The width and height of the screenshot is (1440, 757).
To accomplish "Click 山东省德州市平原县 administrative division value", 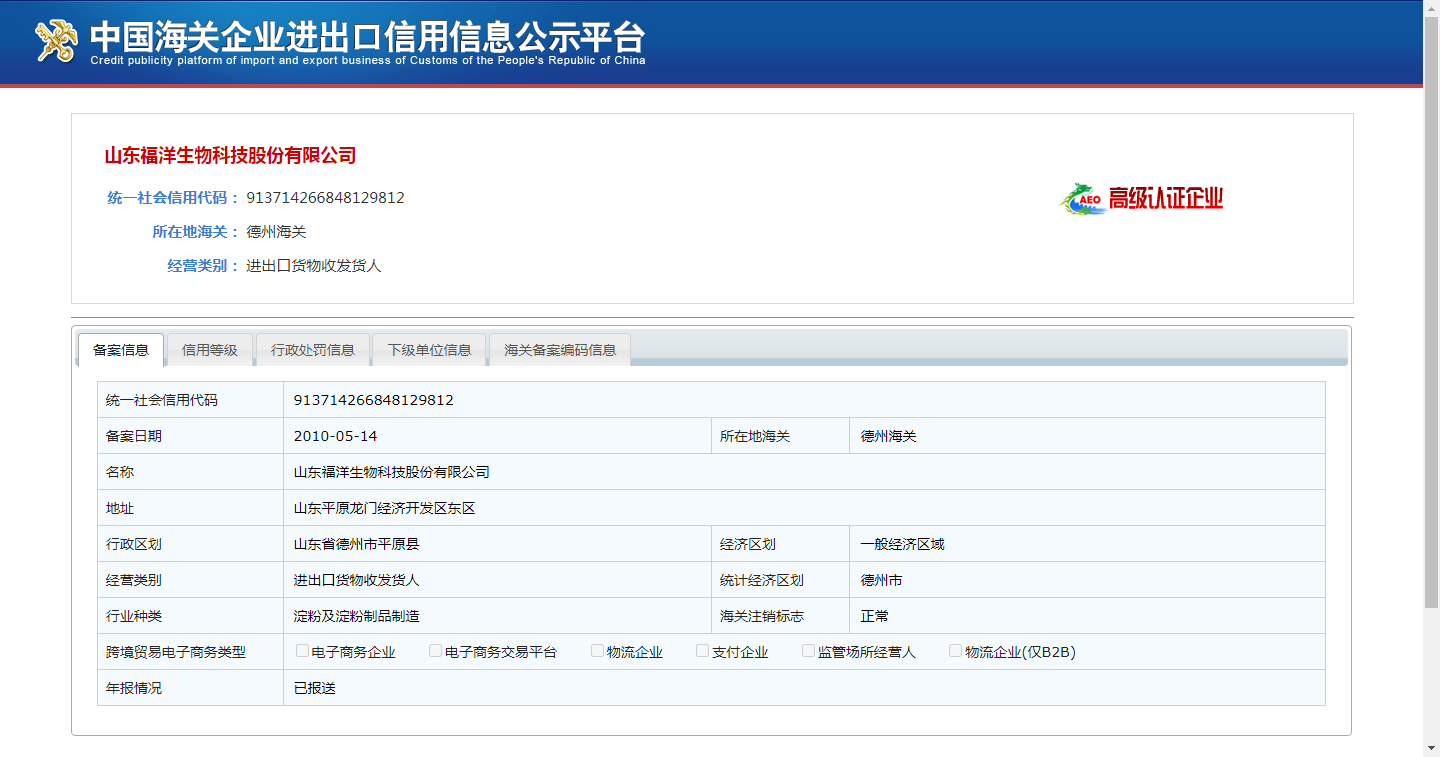I will [356, 544].
